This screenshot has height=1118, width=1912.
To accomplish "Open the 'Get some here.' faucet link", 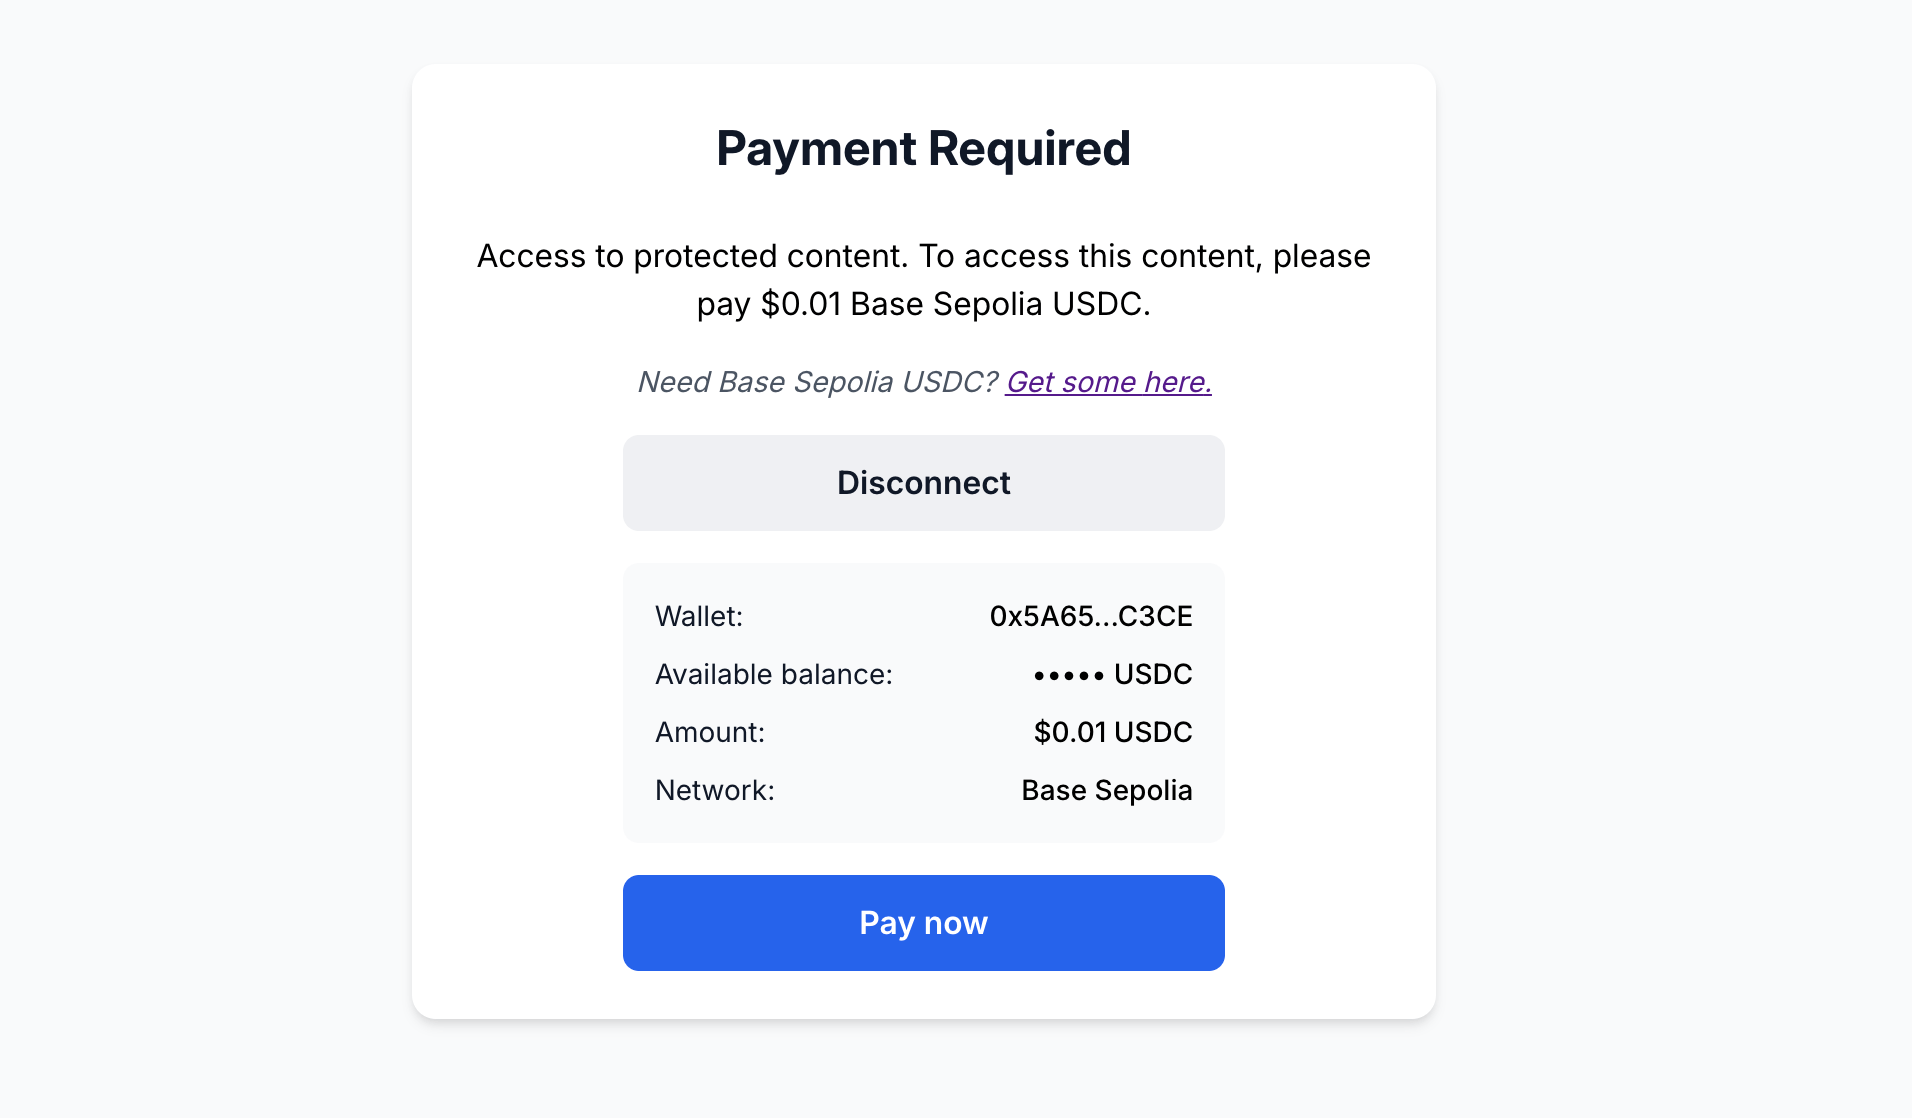I will click(1108, 382).
